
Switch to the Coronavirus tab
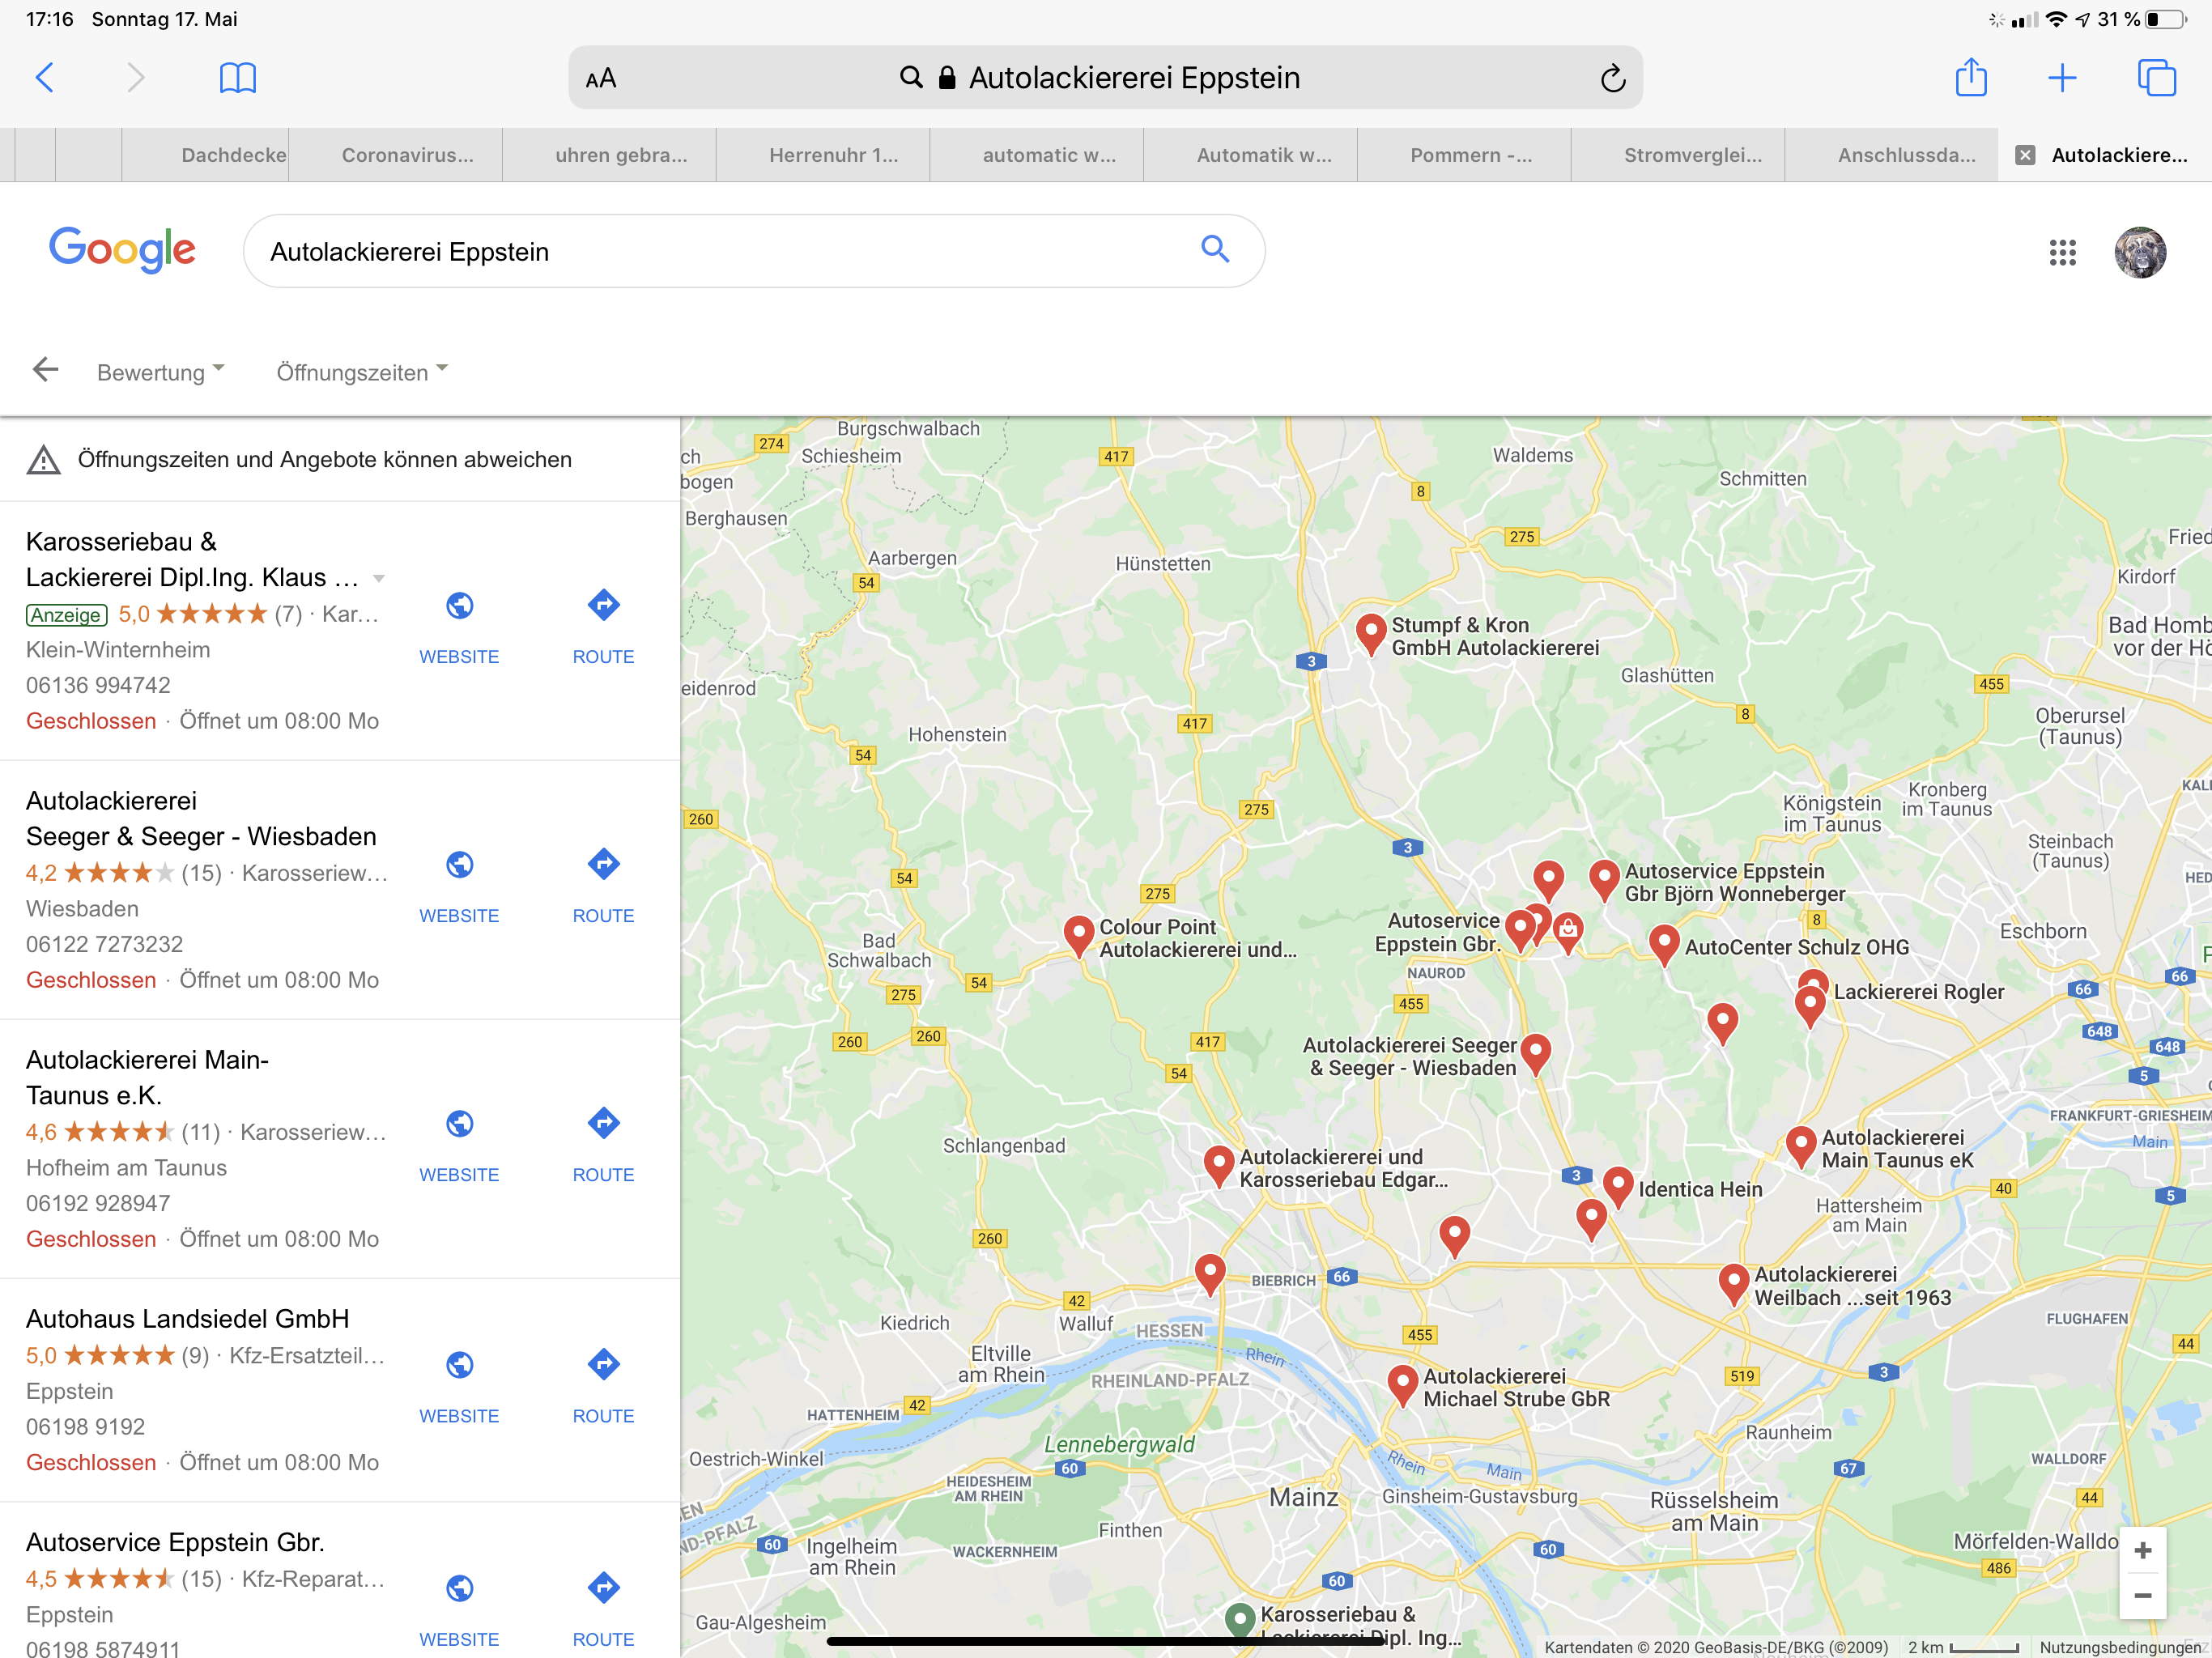click(407, 155)
